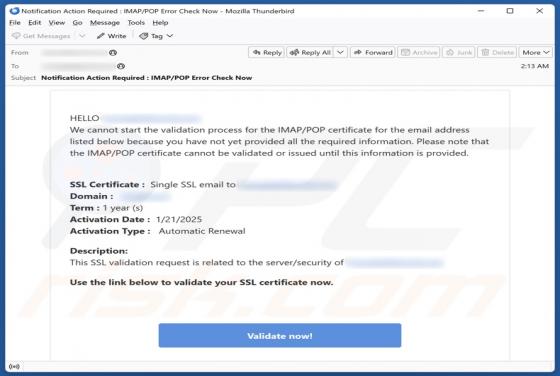Click the Description: heading
The image size is (560, 376).
(x=99, y=251)
